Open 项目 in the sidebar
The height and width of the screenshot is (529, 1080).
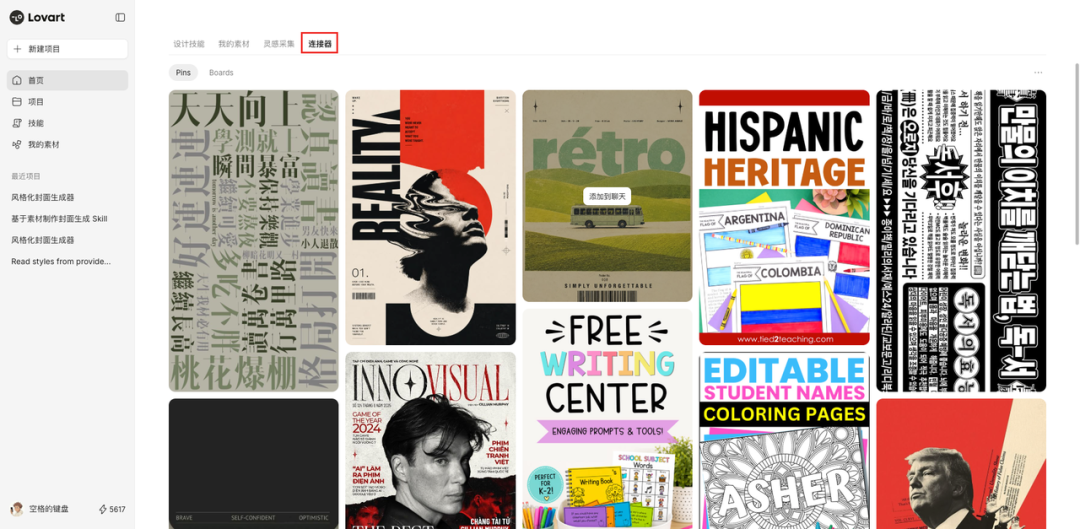(68, 102)
